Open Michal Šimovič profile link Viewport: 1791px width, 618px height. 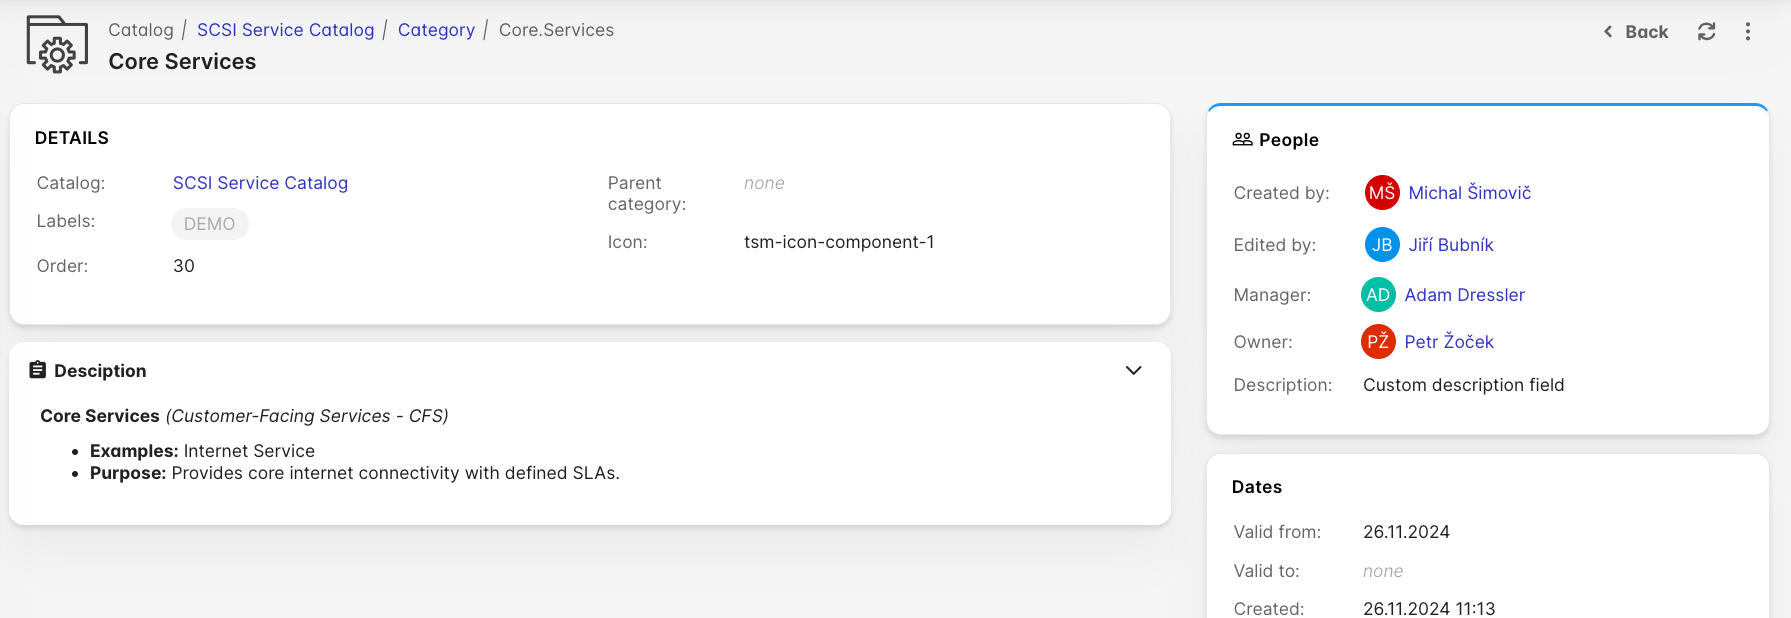point(1469,193)
